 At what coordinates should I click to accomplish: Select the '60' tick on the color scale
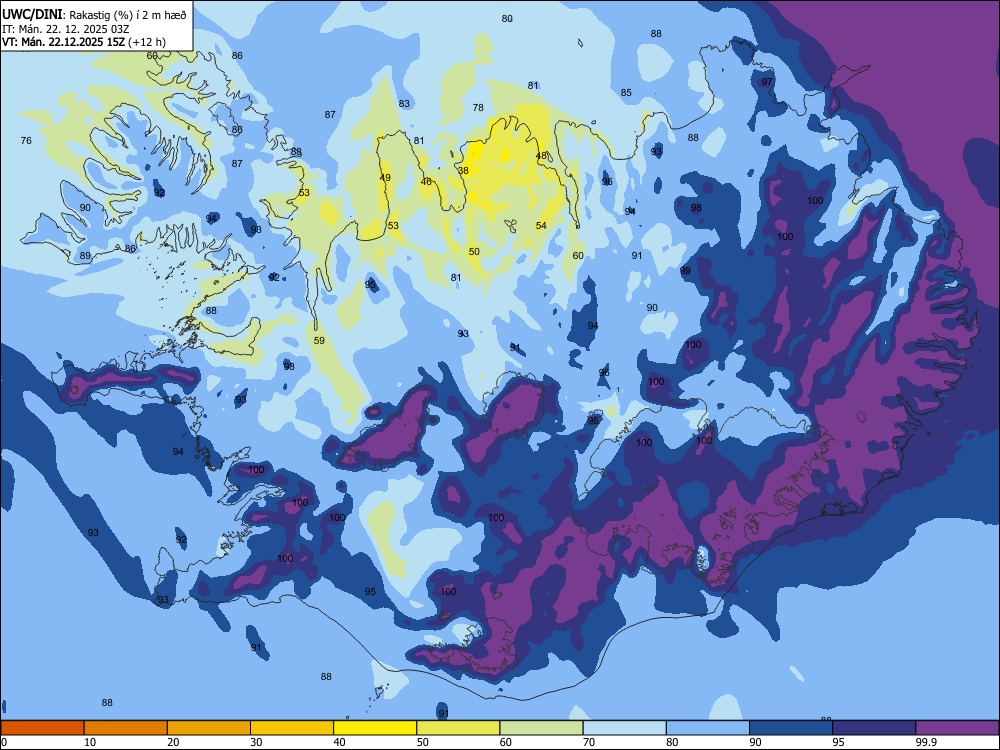[x=506, y=742]
